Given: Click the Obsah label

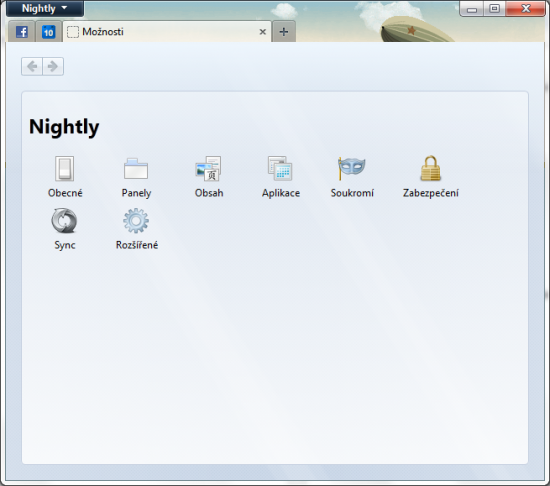Looking at the screenshot, I should pos(209,193).
